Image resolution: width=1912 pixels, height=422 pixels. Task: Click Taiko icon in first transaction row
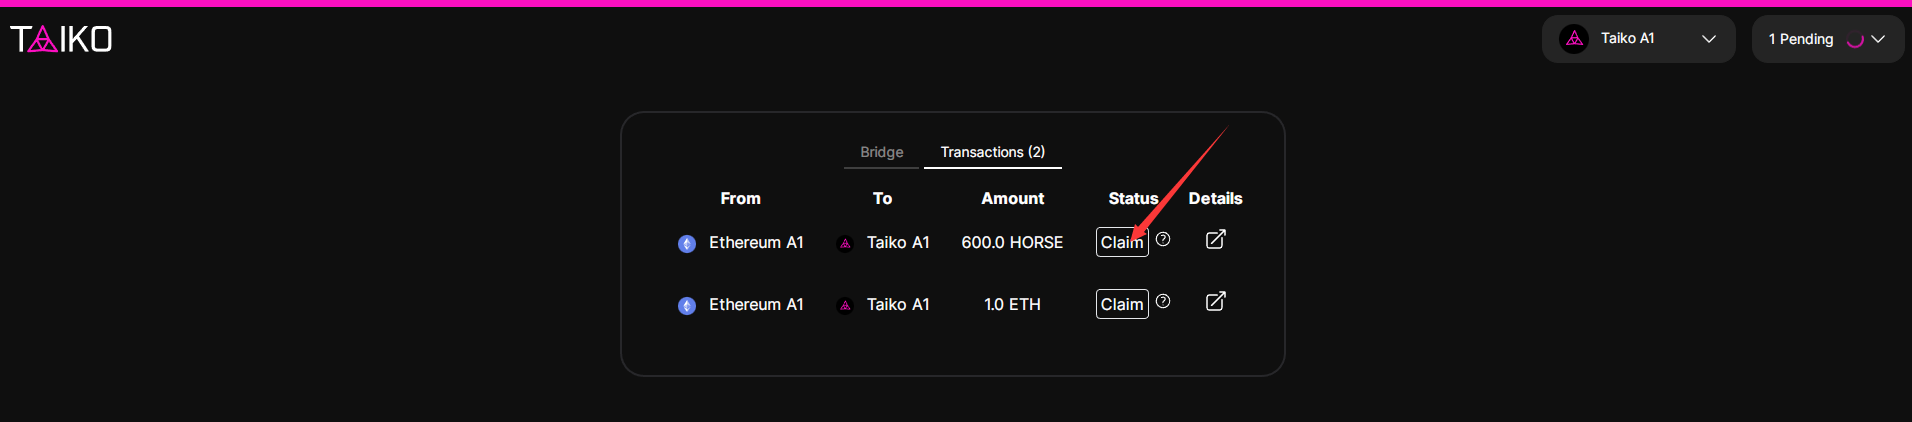(x=845, y=244)
